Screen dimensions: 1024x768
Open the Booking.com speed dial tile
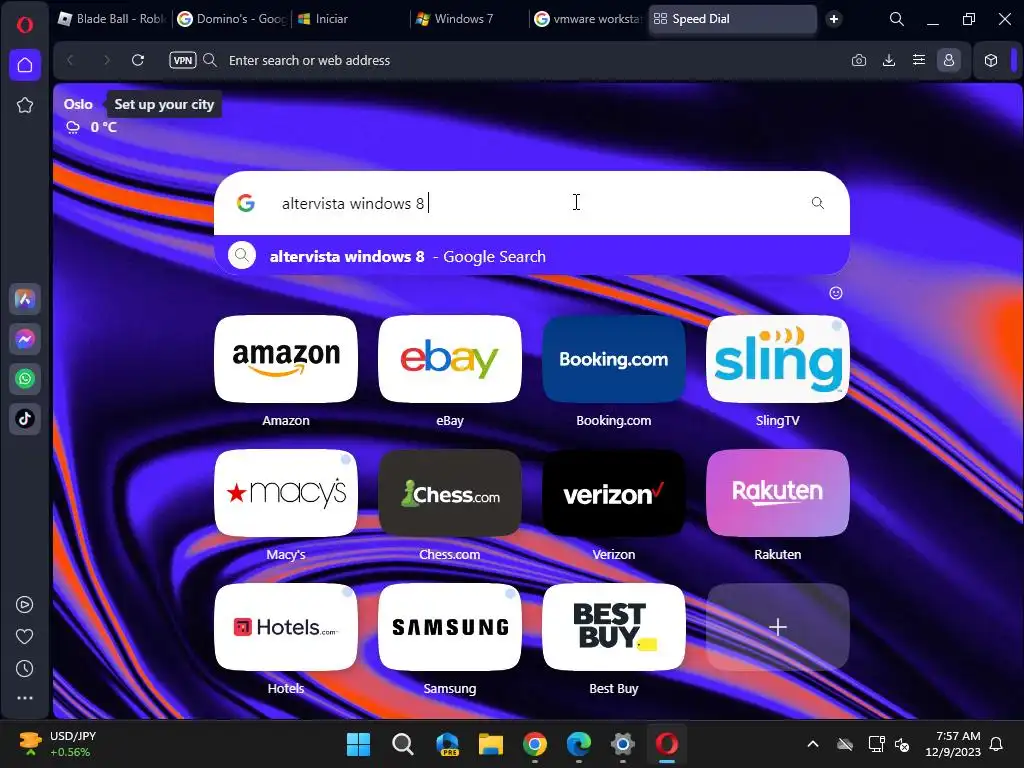(x=614, y=359)
